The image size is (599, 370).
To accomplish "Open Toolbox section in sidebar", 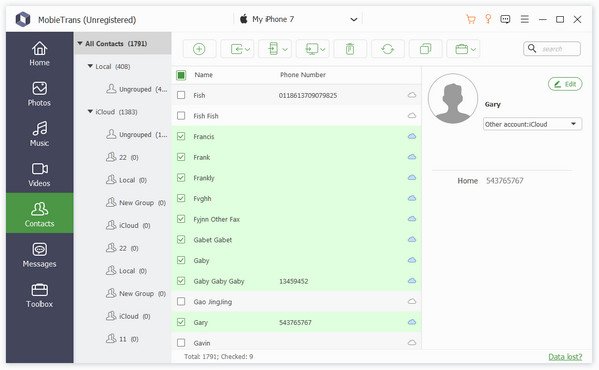I will pyautogui.click(x=40, y=296).
